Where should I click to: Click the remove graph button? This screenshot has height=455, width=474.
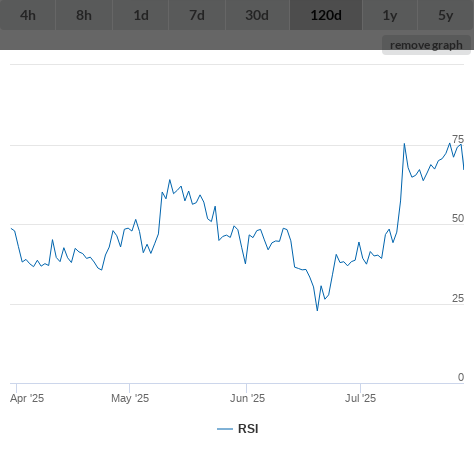(x=426, y=45)
